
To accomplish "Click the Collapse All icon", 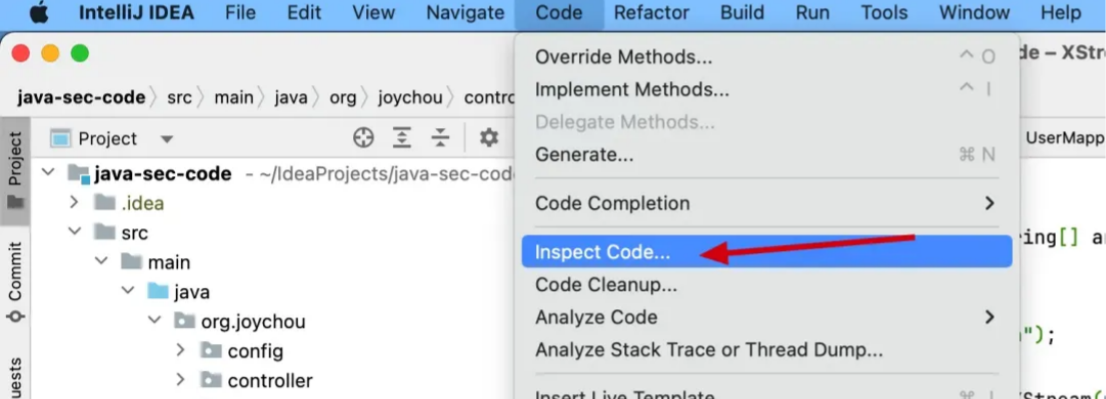I will coord(441,138).
